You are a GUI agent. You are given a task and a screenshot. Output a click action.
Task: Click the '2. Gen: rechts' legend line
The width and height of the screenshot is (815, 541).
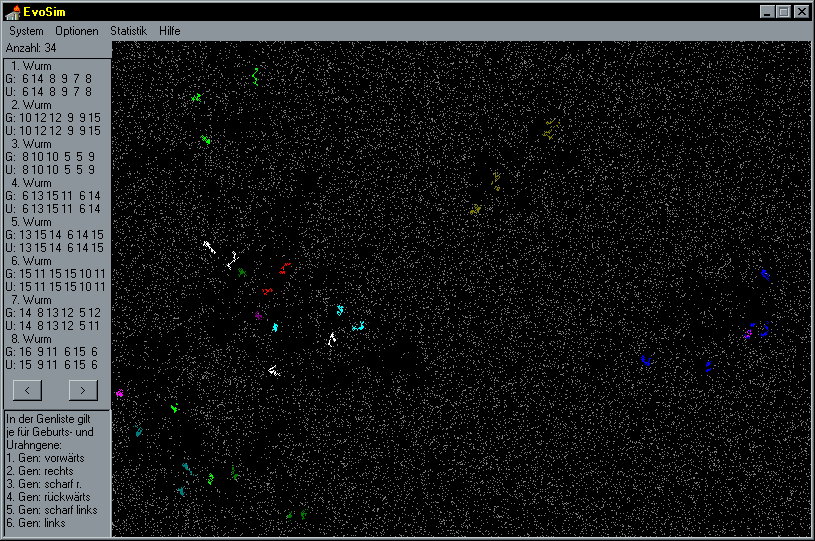tap(40, 471)
